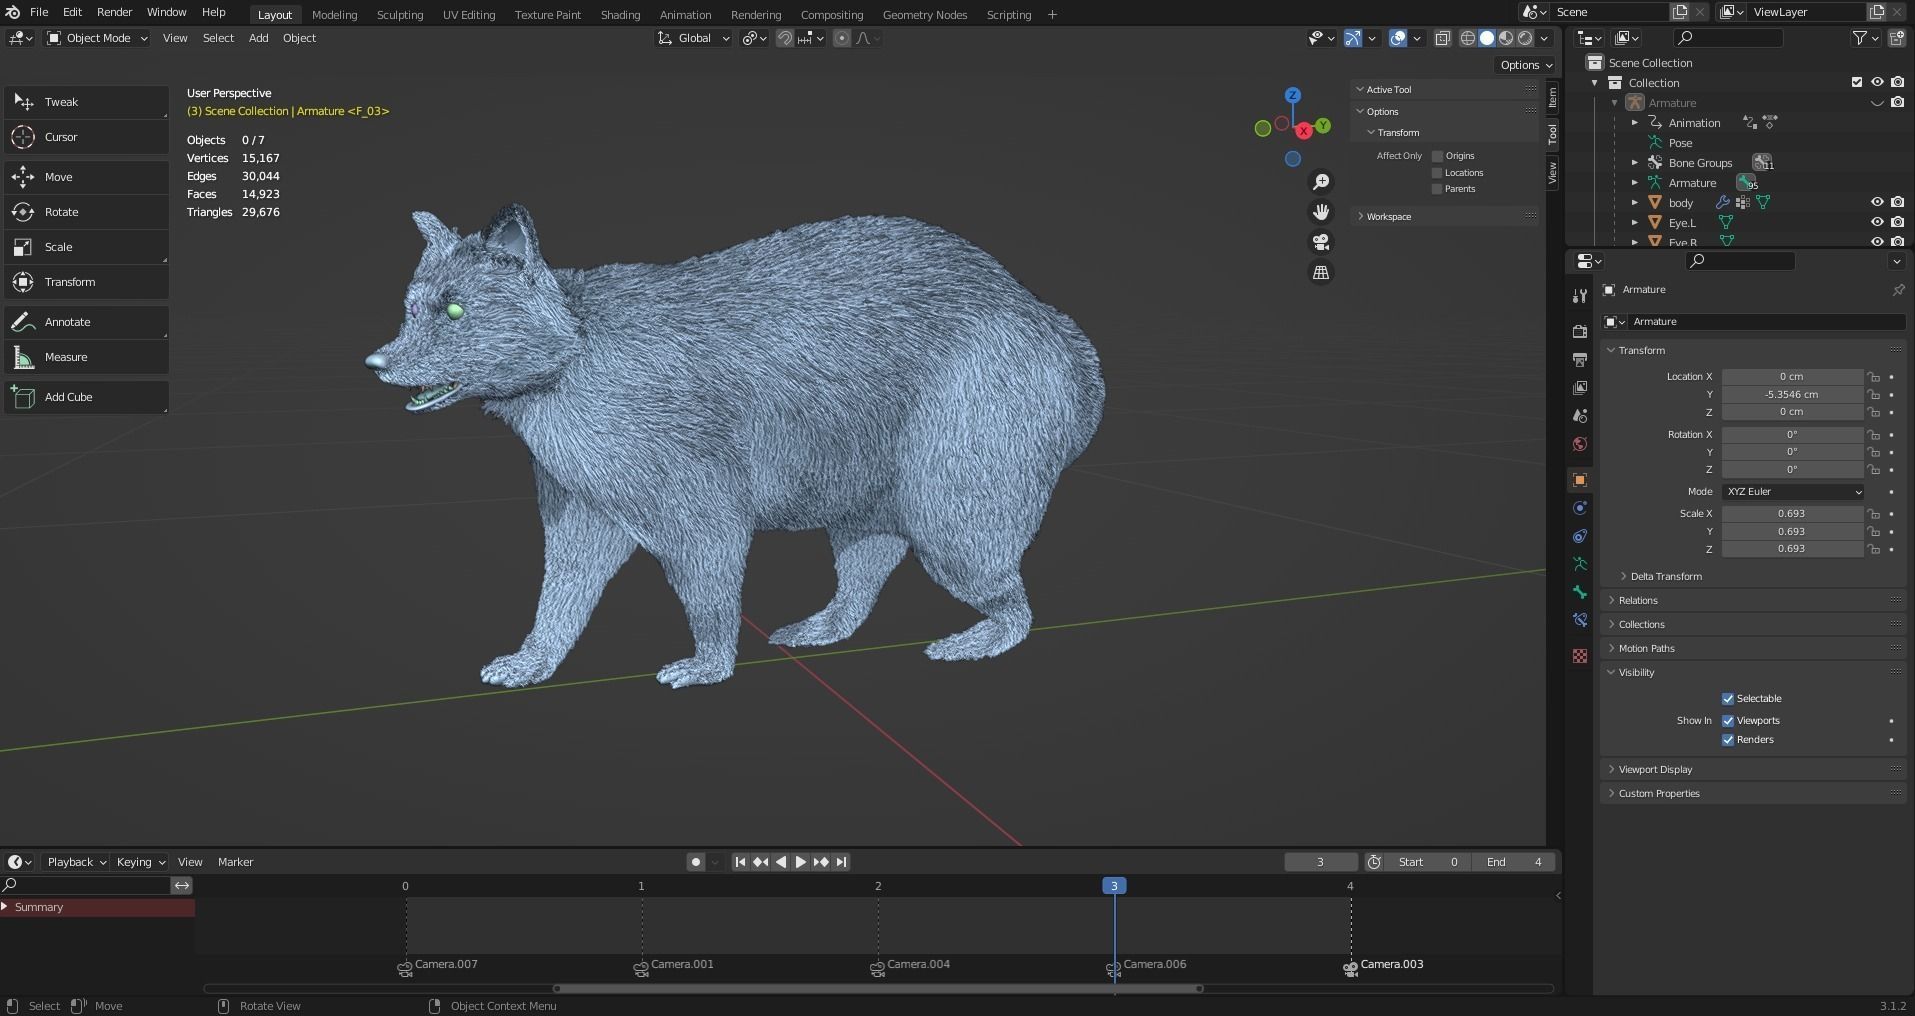Screen dimensions: 1915x1016
Task: Open the Render menu
Action: pyautogui.click(x=114, y=12)
